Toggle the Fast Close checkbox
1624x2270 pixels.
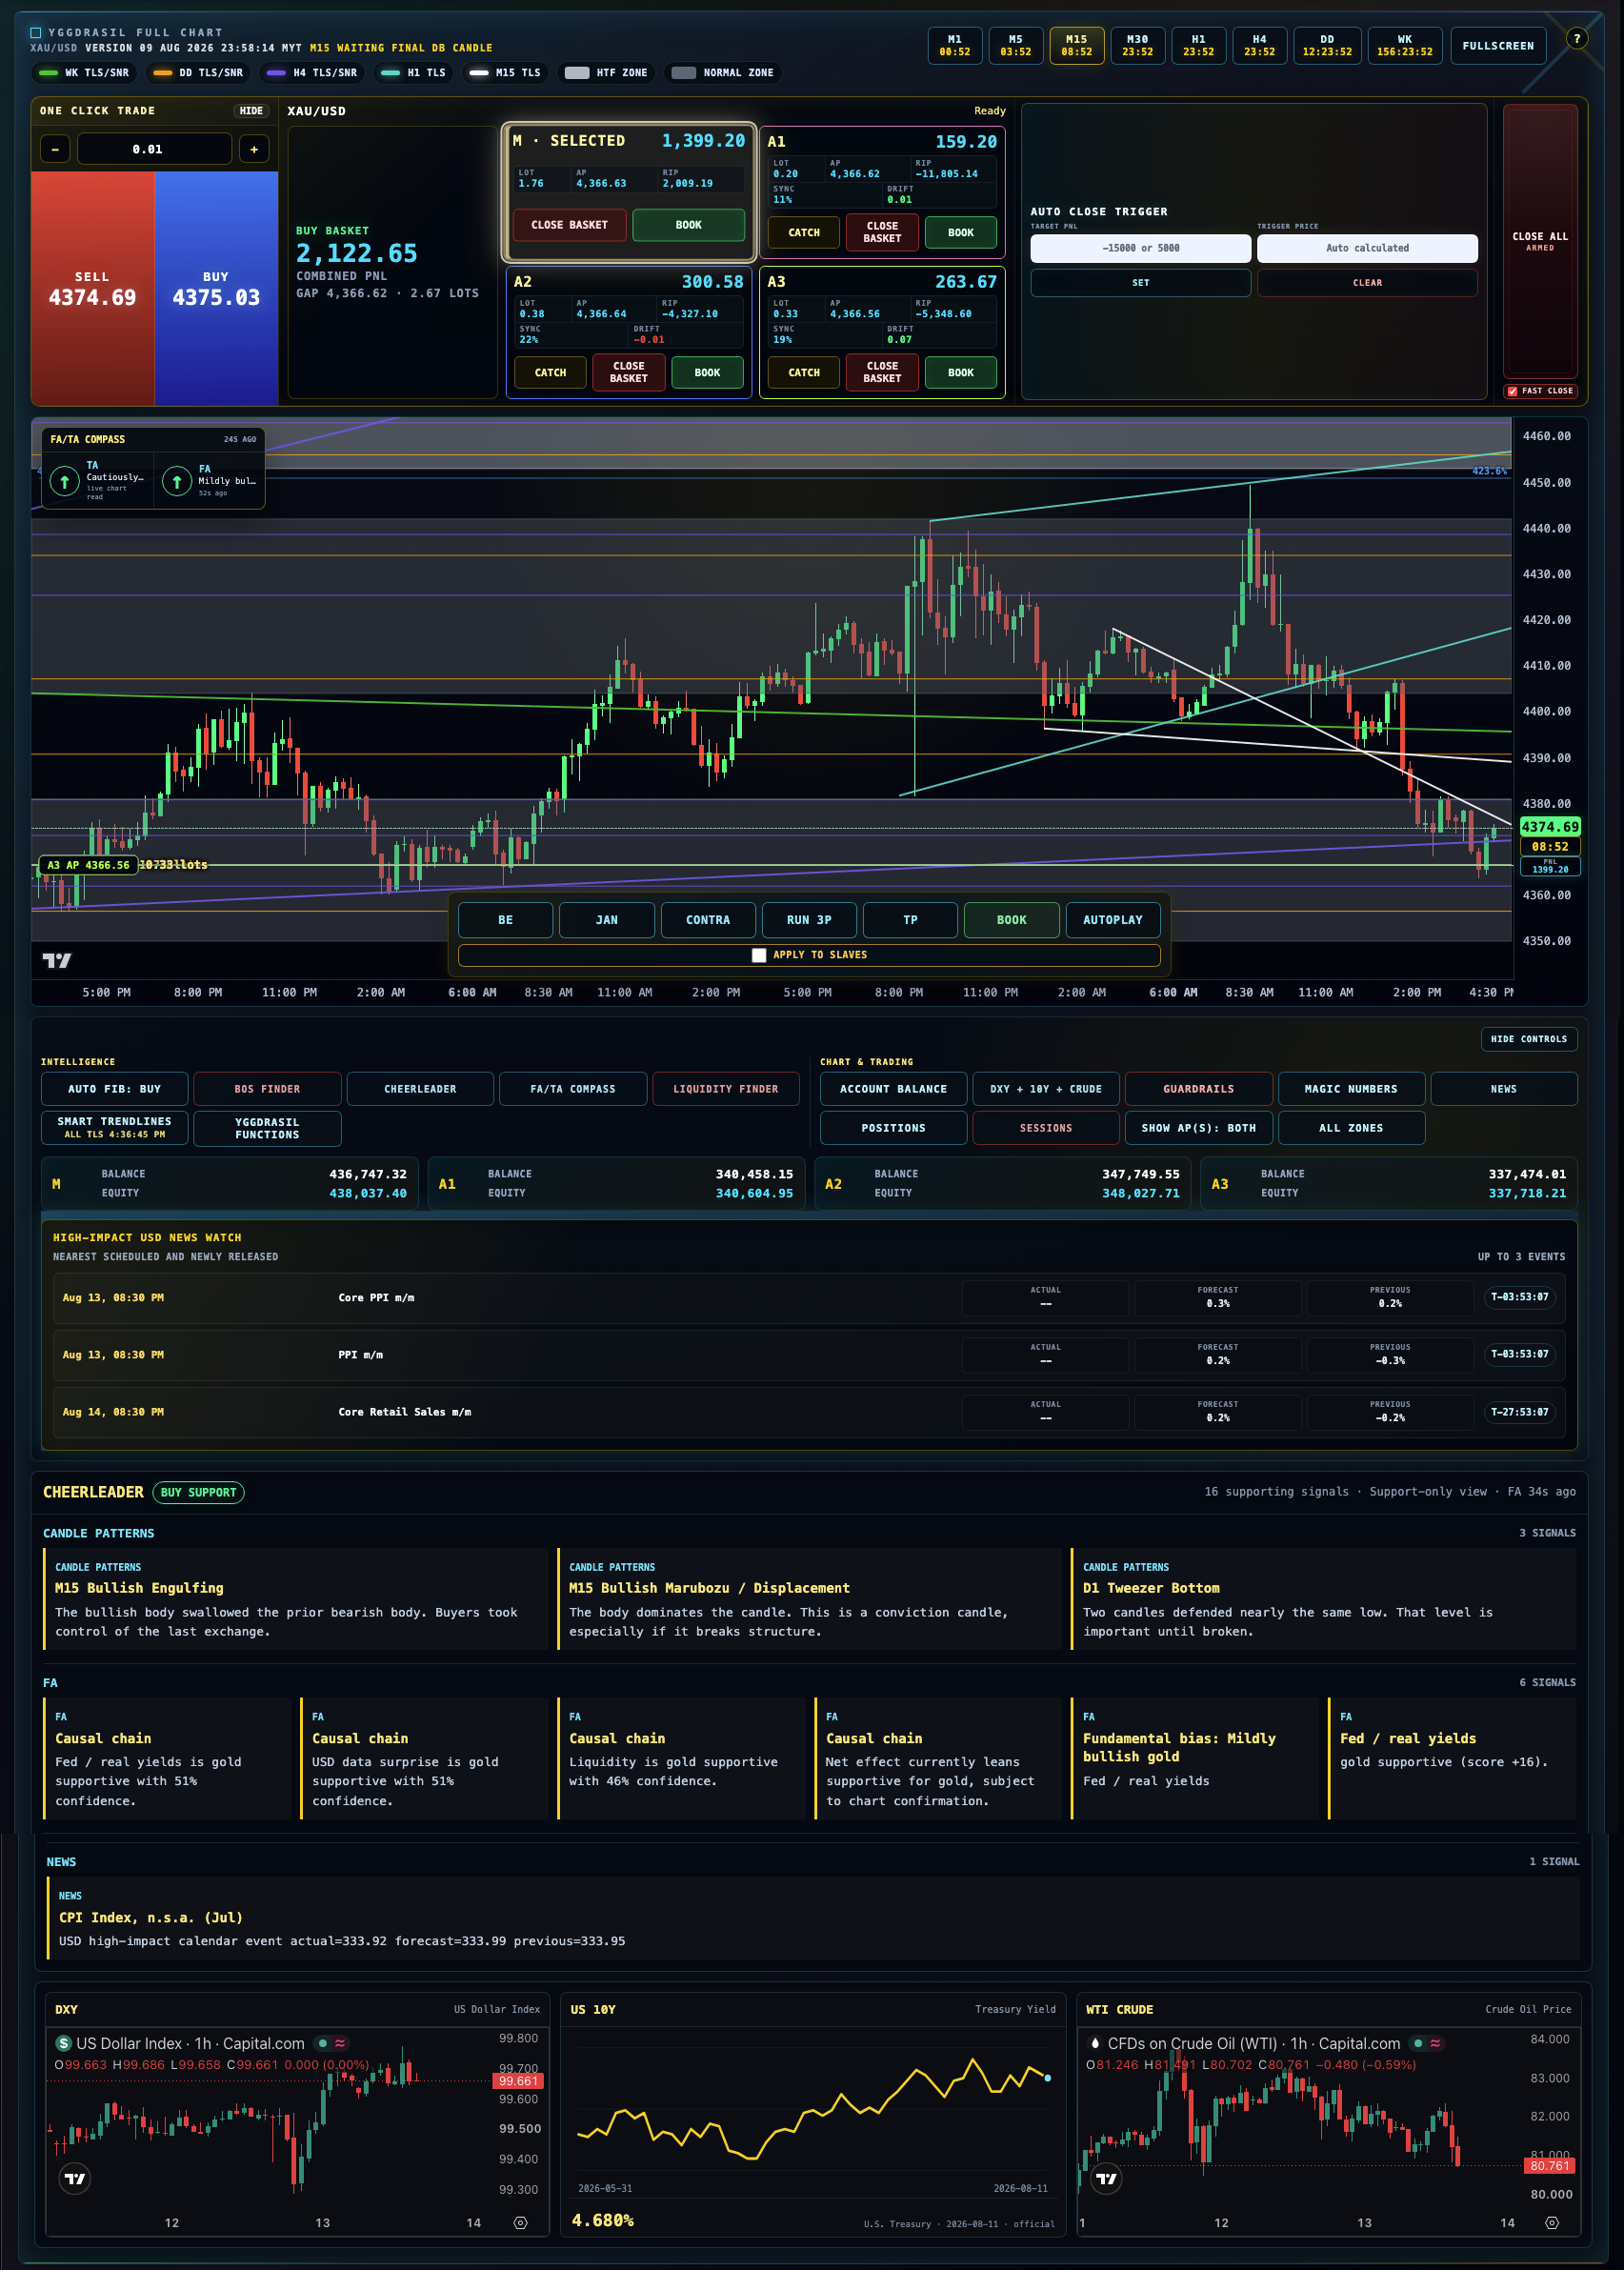1512,391
